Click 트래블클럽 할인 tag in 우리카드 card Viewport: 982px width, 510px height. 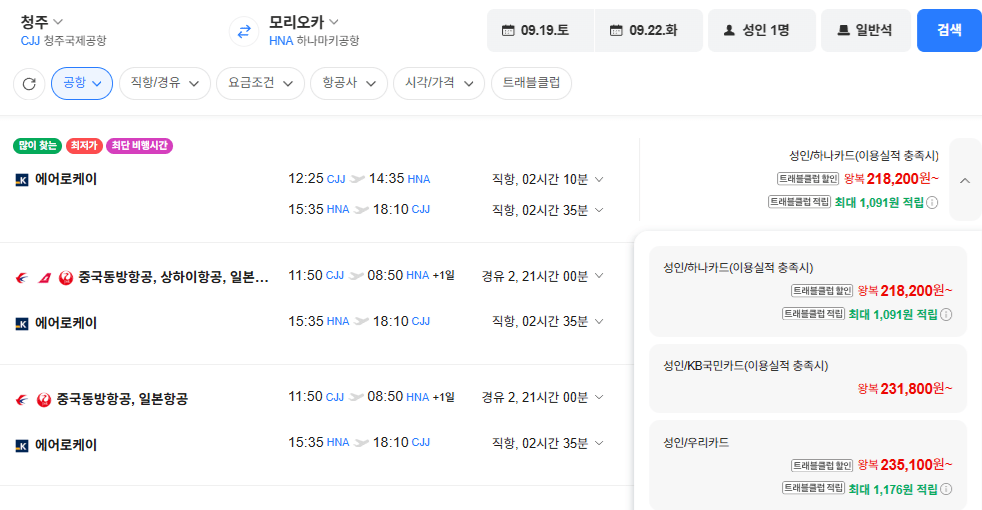(822, 466)
